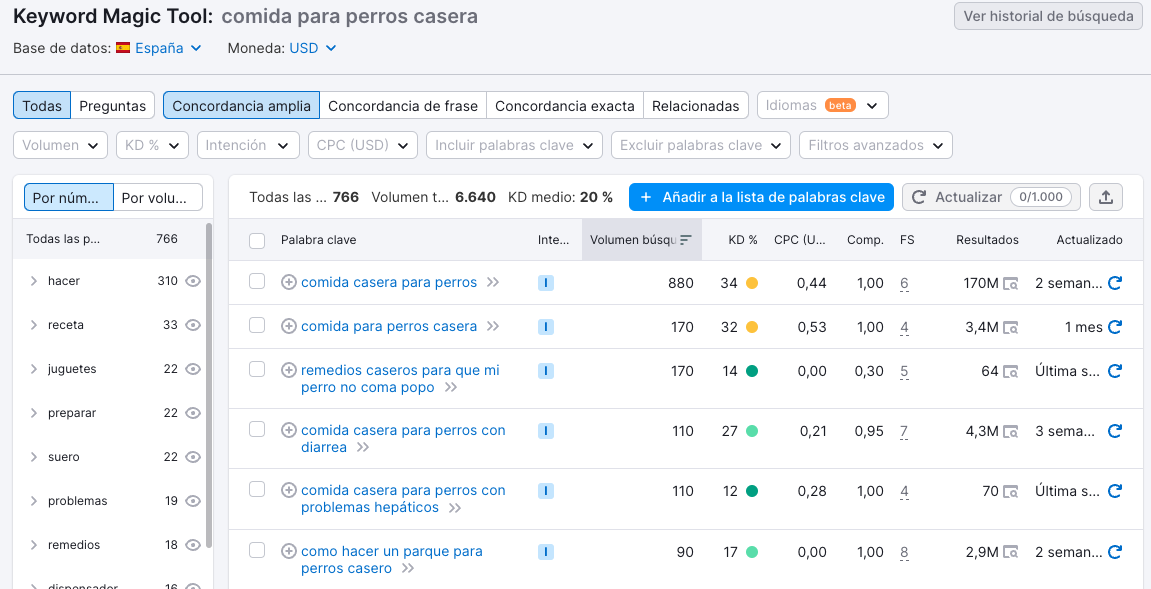1151x589 pixels.
Task: Open Ver historial de búsqueda
Action: [1048, 16]
